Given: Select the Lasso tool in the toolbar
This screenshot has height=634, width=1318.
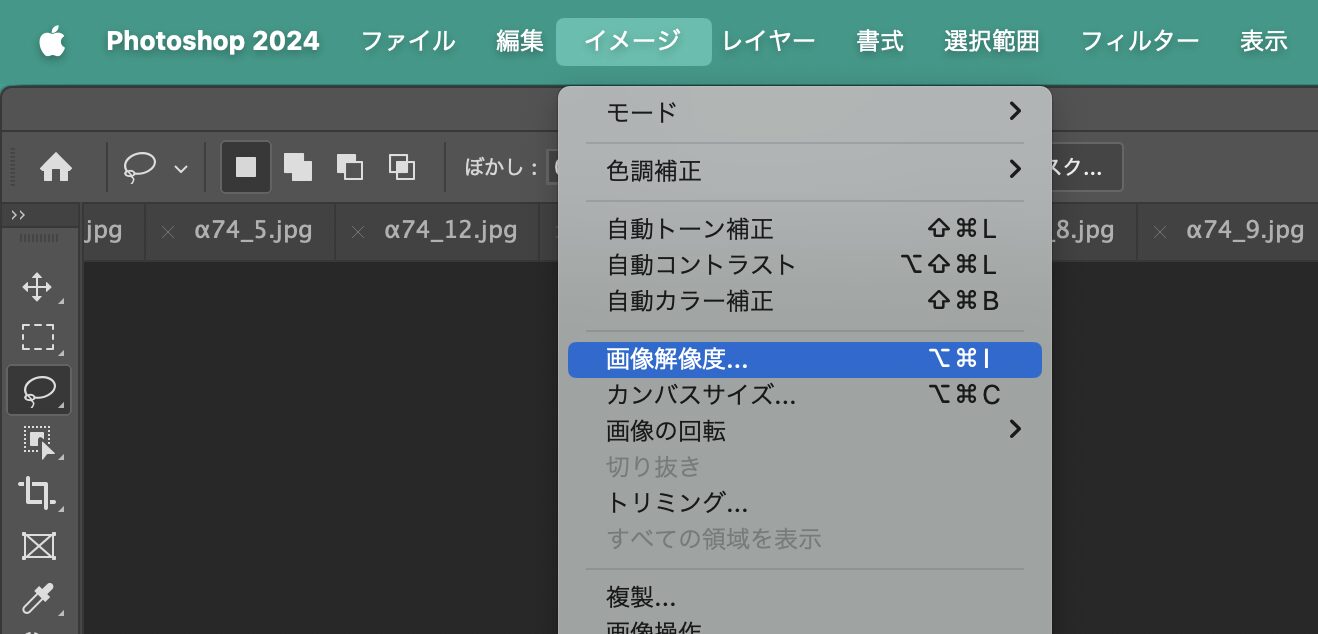Looking at the screenshot, I should point(39,390).
